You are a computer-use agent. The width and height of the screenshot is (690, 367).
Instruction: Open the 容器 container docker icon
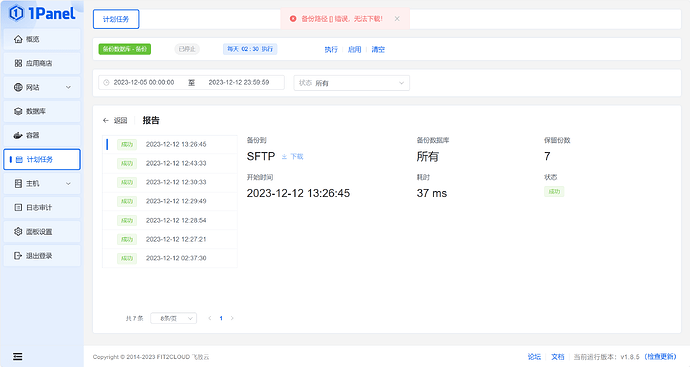(x=18, y=135)
